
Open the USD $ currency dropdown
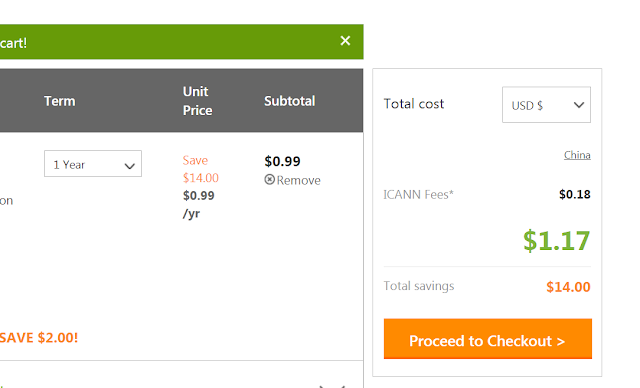click(546, 105)
